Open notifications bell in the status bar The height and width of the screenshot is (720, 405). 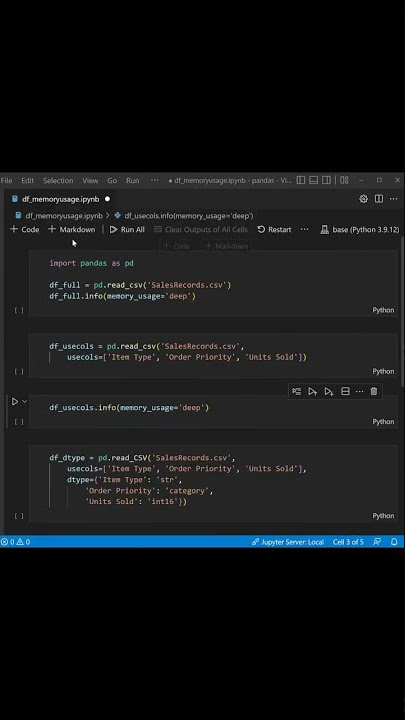pyautogui.click(x=394, y=542)
